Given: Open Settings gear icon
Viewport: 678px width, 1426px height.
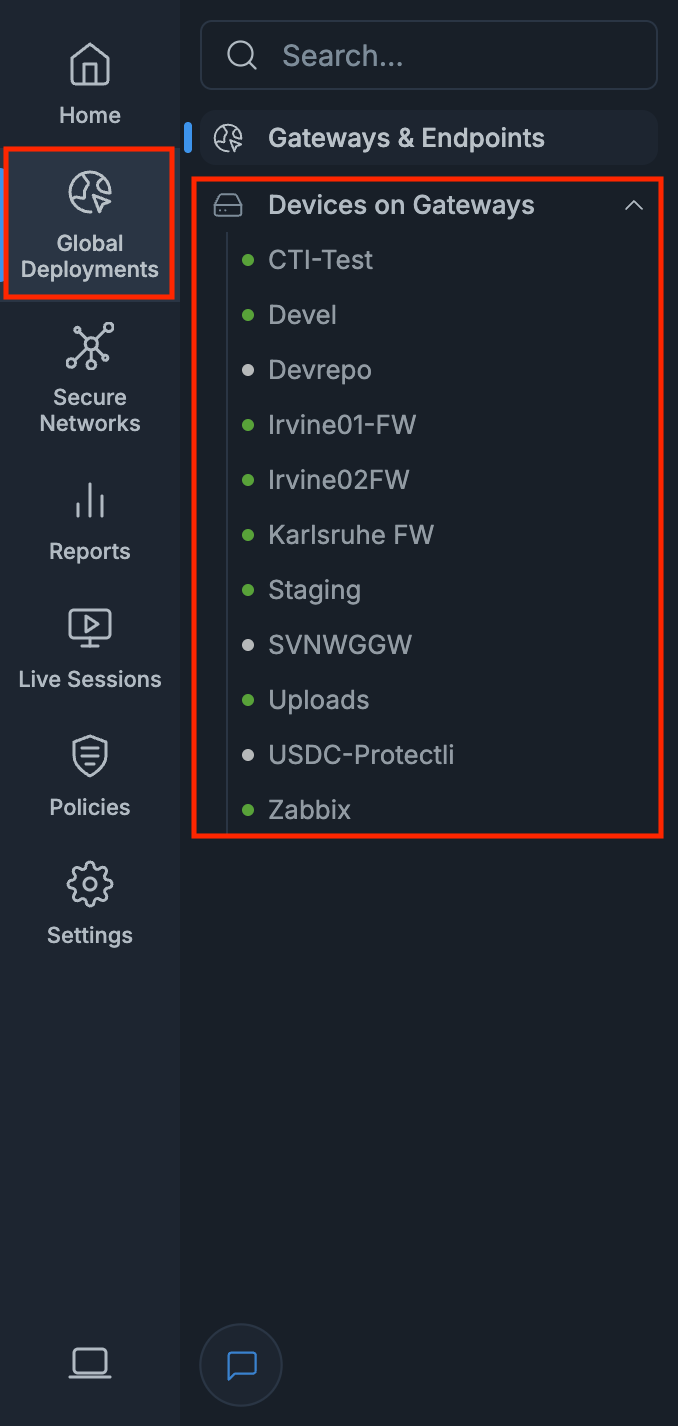Looking at the screenshot, I should coord(90,884).
